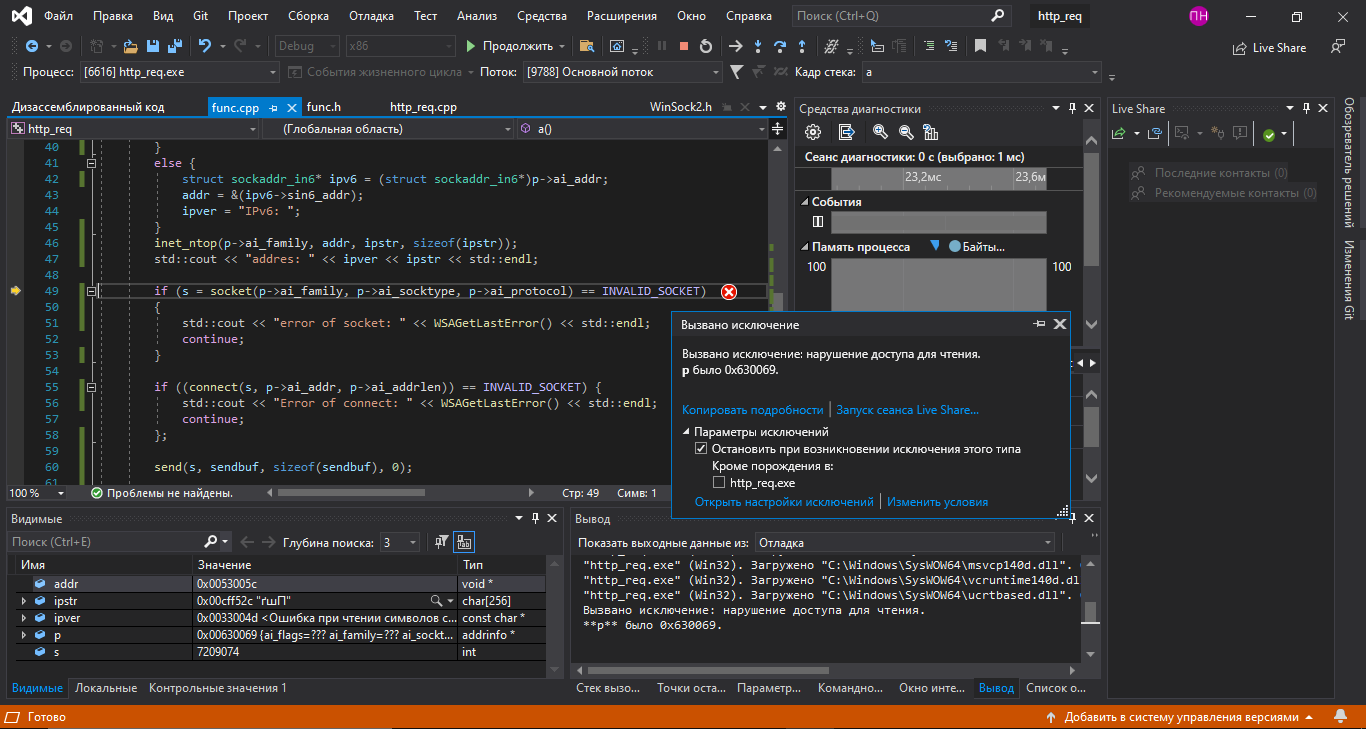Click the red exception error icon on line 49
Screen dimensions: 1366x729
[729, 291]
